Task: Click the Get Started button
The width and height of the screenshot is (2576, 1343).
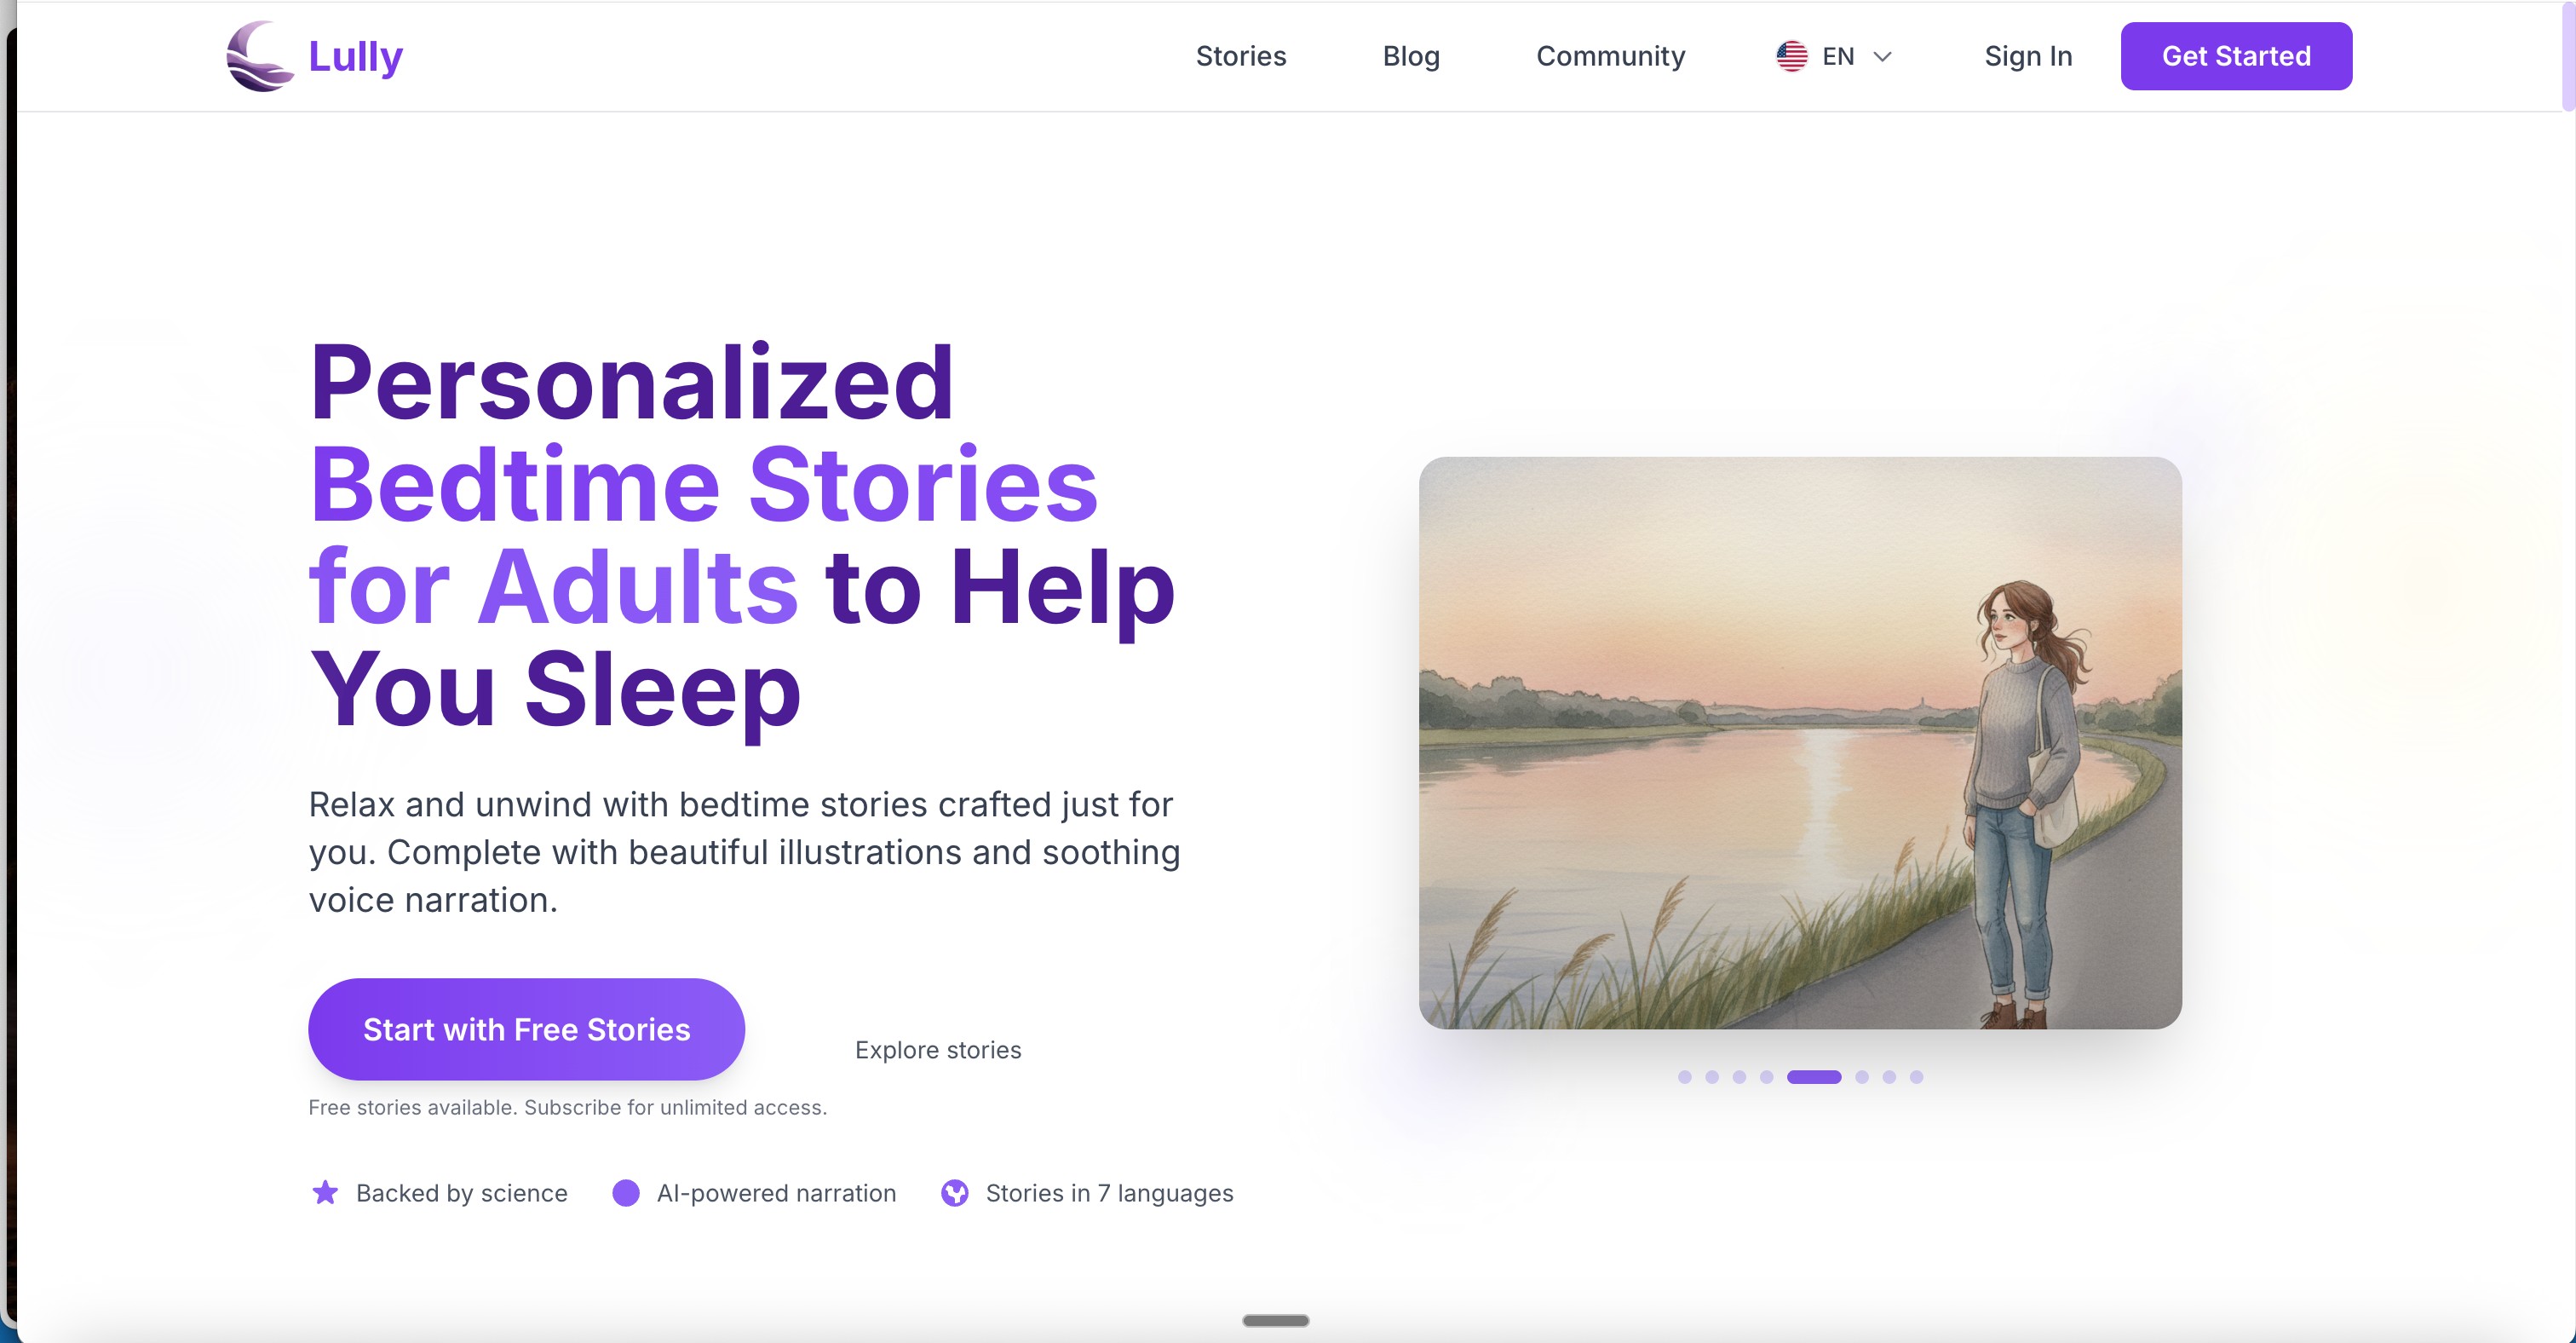Action: 2236,56
